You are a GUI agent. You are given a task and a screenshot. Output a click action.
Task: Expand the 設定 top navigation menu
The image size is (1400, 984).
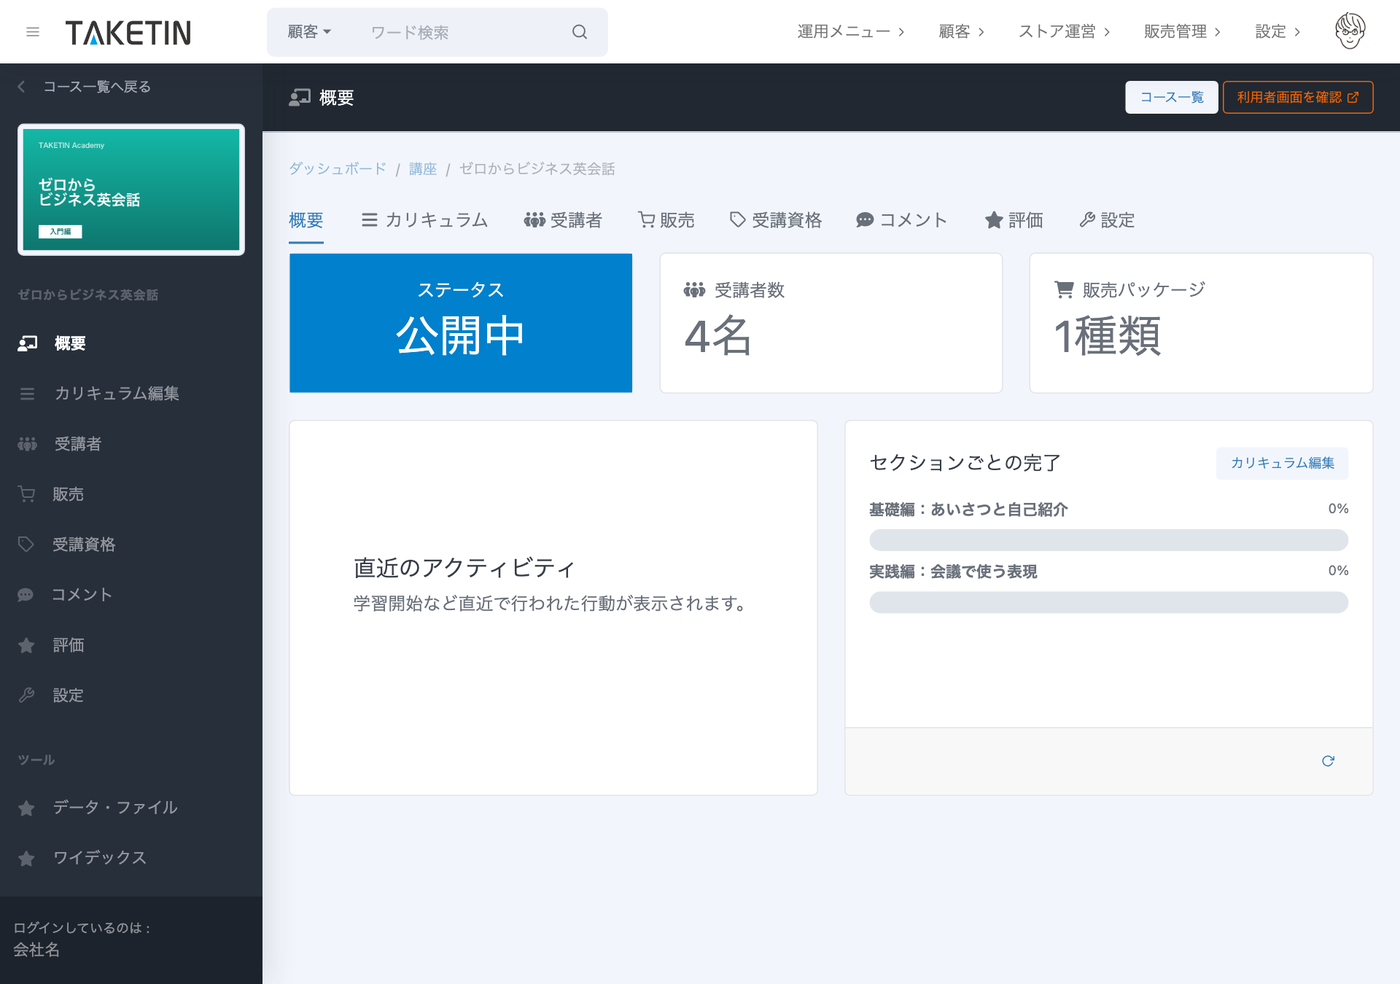point(1278,32)
